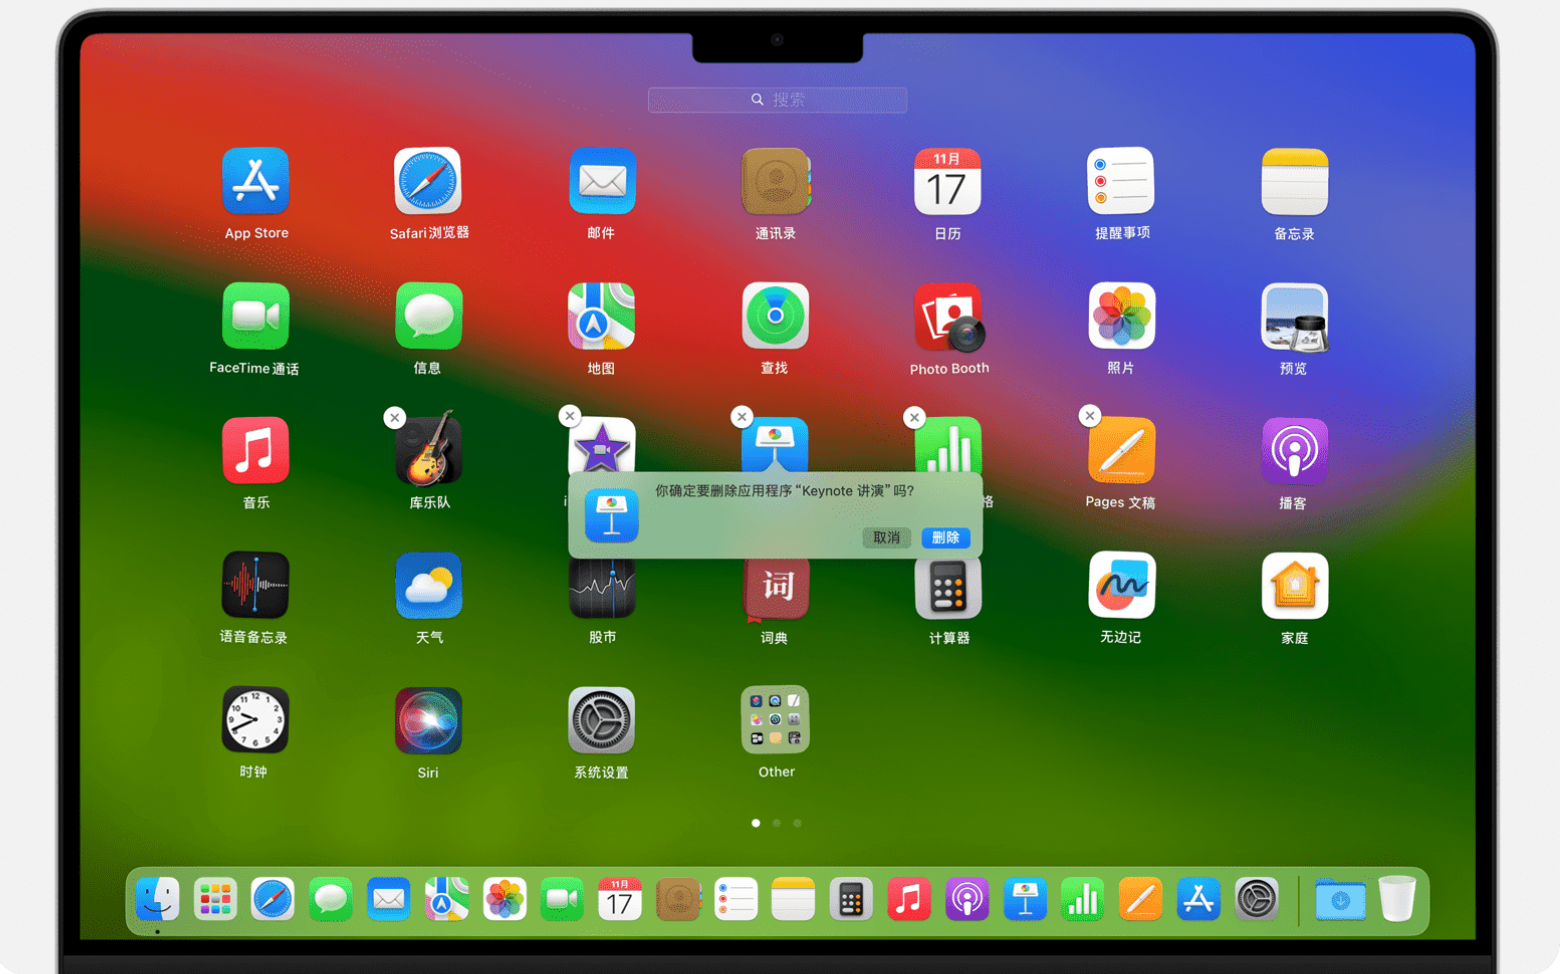Image resolution: width=1560 pixels, height=974 pixels.
Task: Remove 库乐队 using its X badge
Action: [395, 417]
